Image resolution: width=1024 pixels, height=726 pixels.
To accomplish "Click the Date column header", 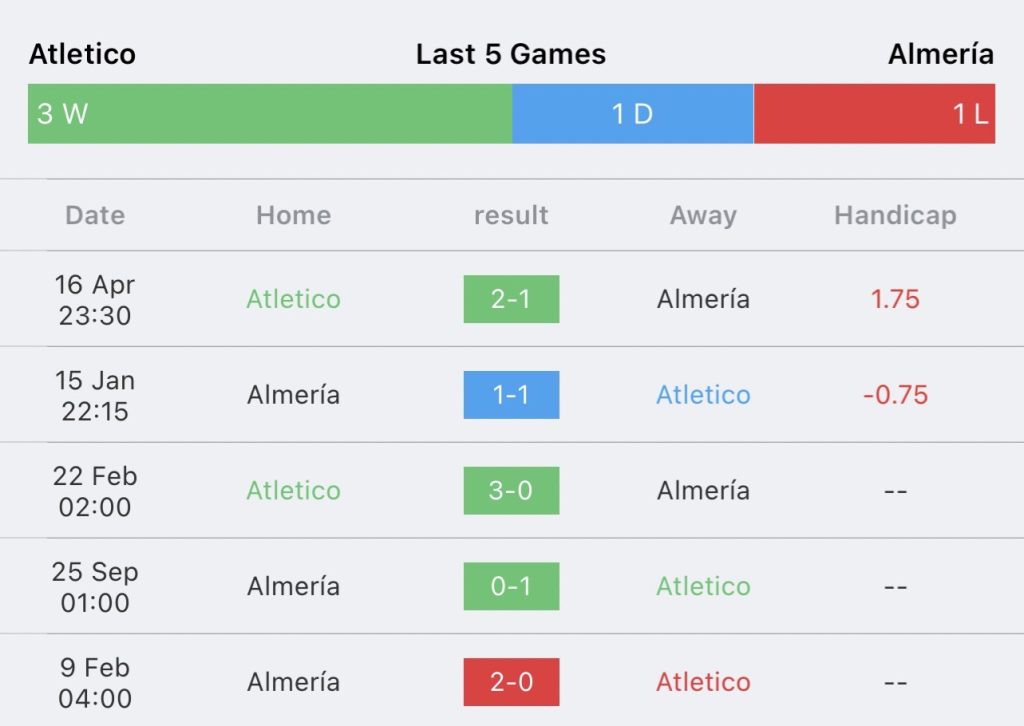I will (95, 215).
